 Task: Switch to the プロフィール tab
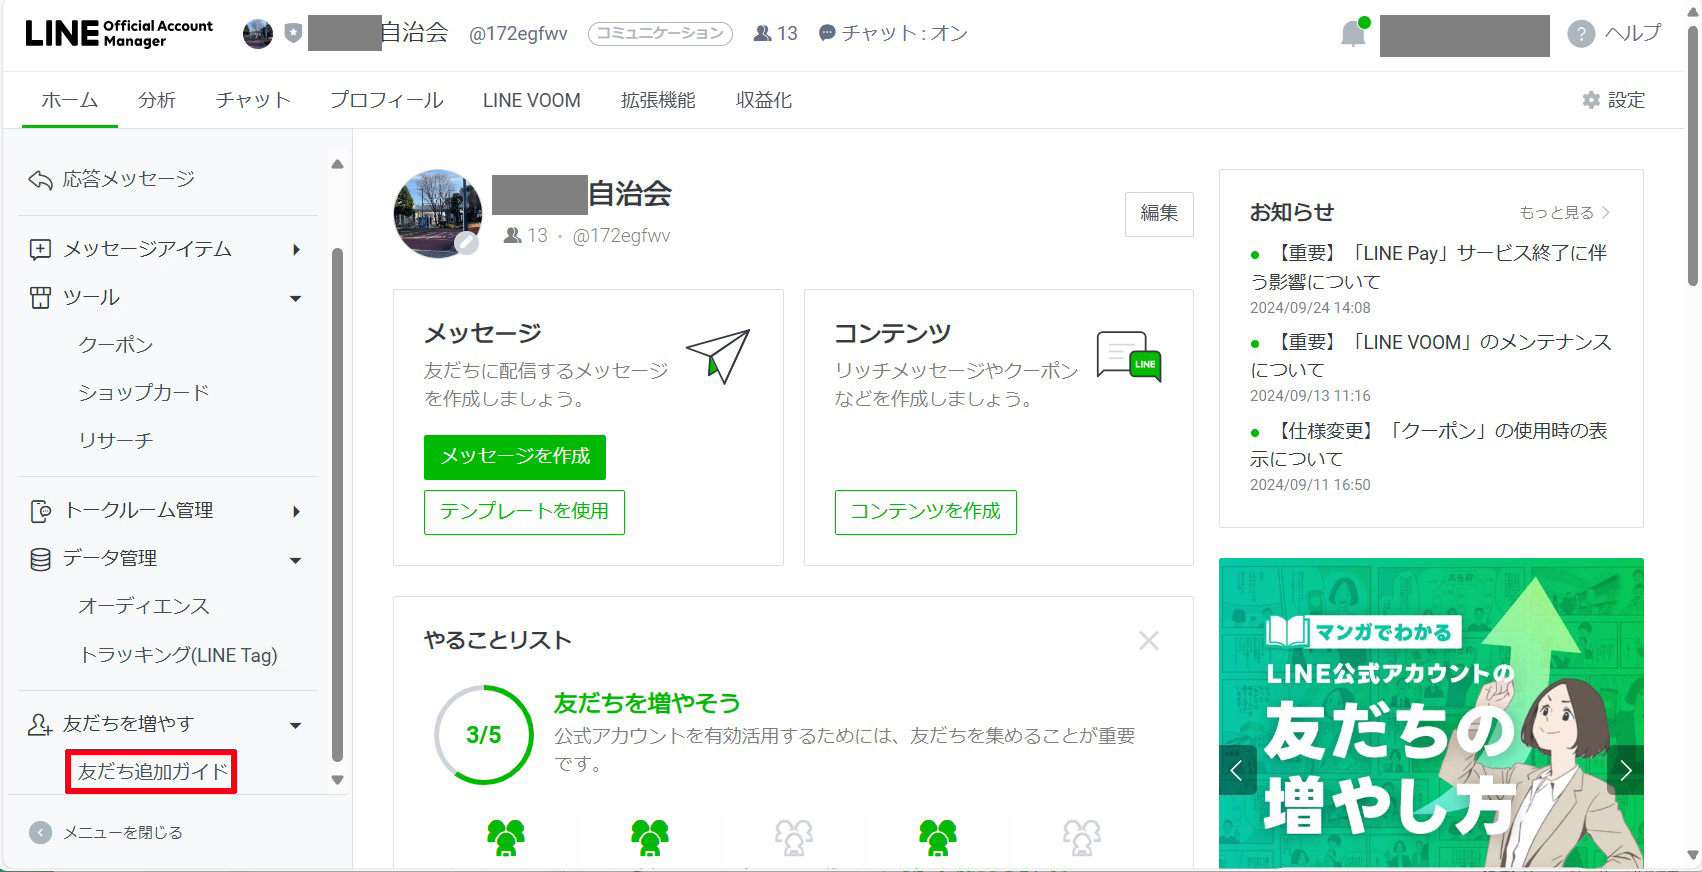pos(387,100)
